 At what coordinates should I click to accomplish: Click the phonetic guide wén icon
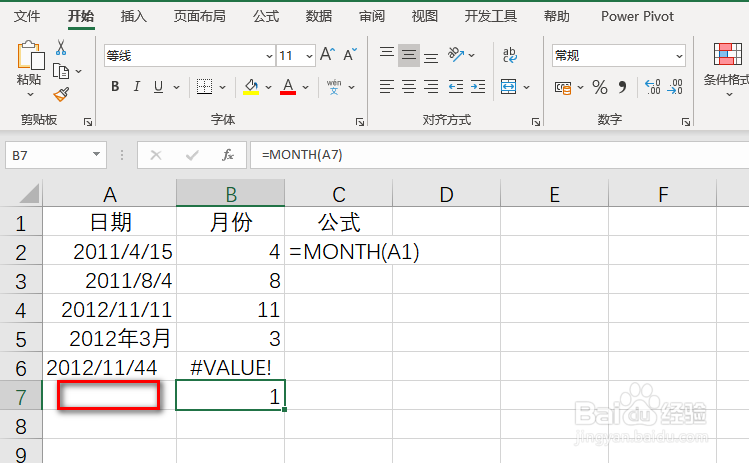(334, 86)
